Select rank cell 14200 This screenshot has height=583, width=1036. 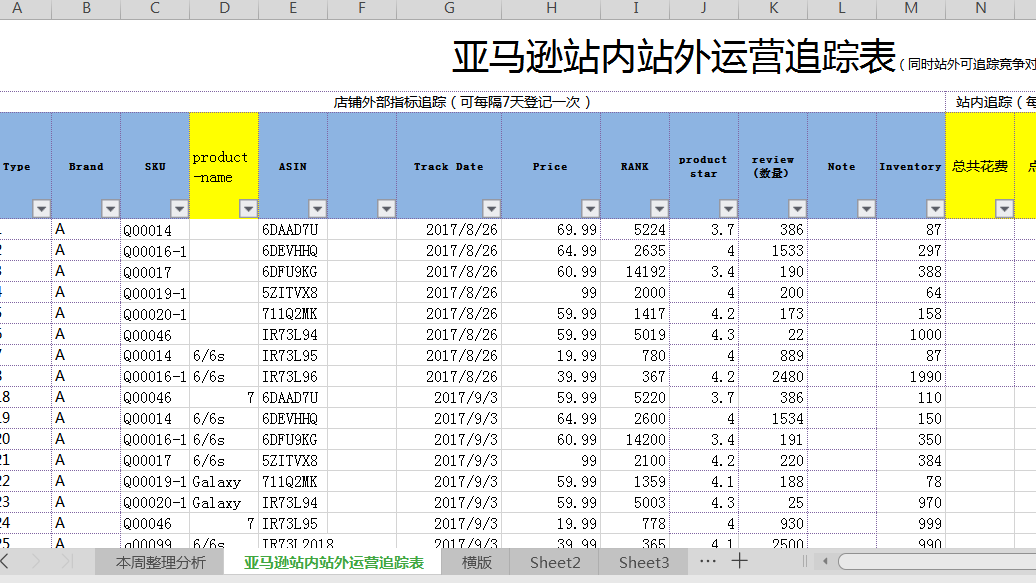tap(635, 440)
